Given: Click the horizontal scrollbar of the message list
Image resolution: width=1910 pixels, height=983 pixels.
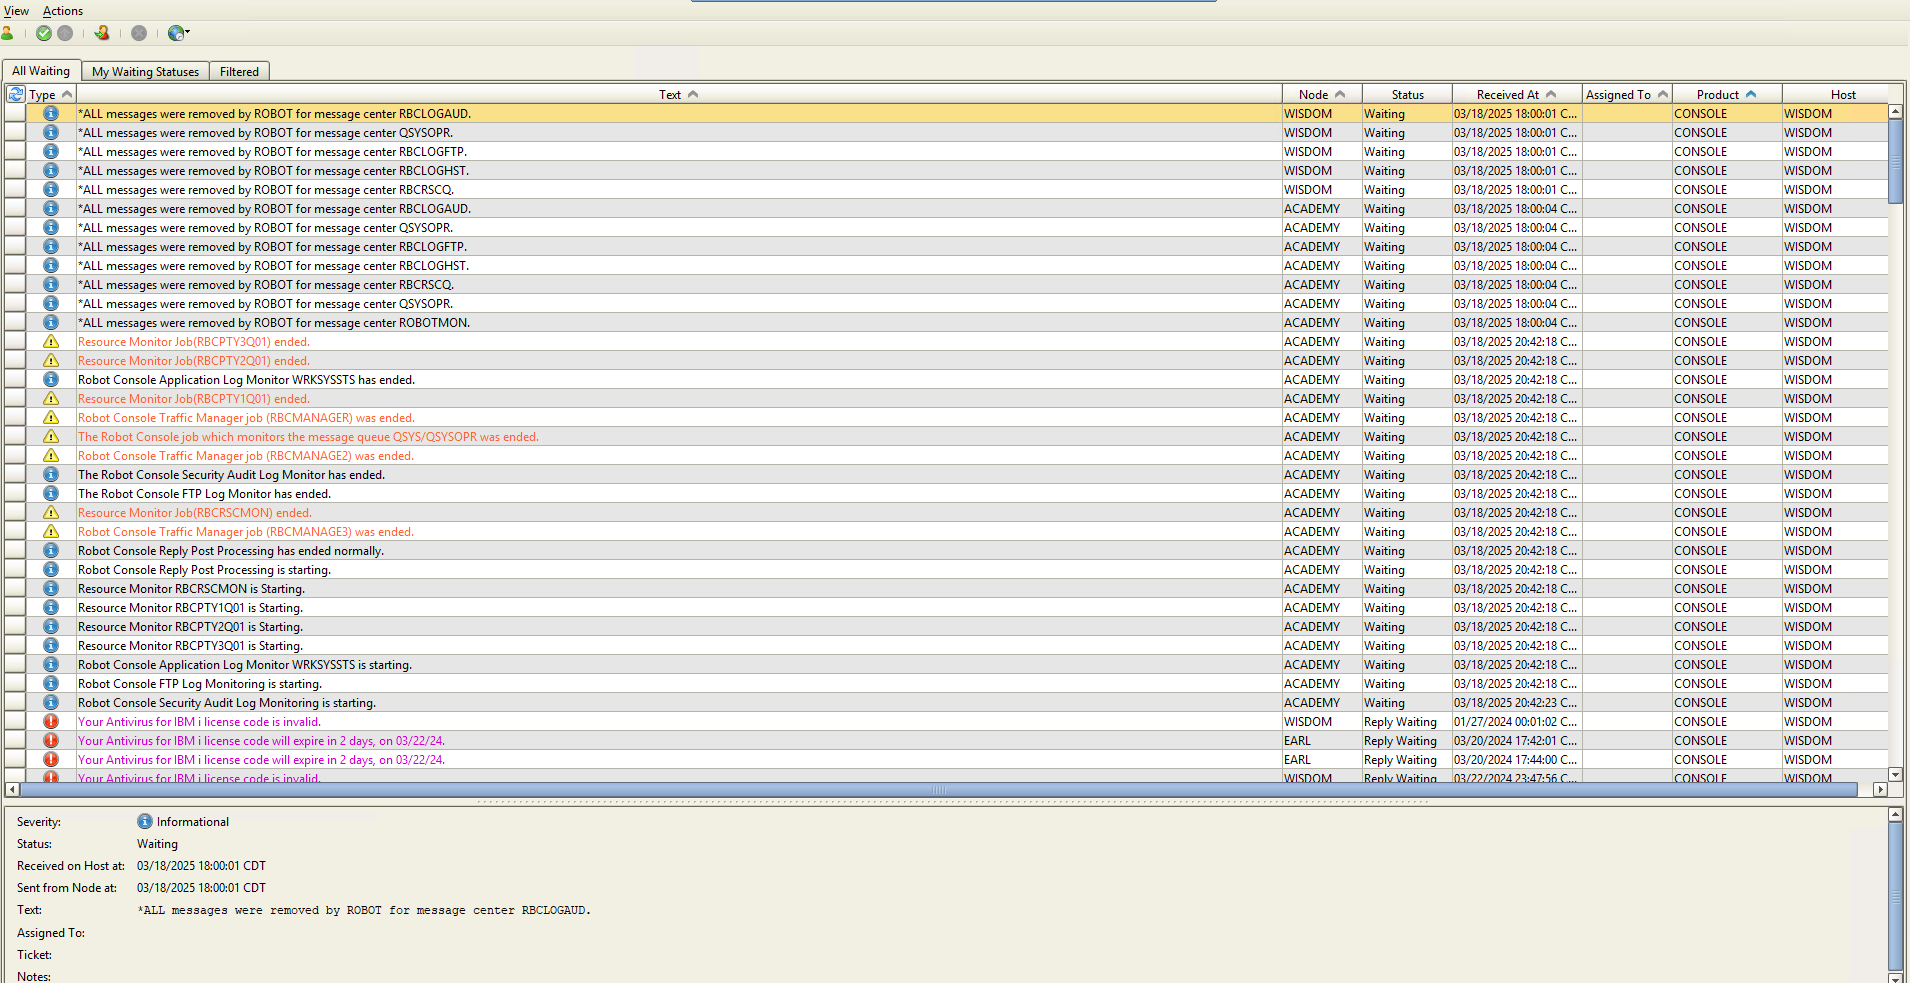Looking at the screenshot, I should 938,790.
